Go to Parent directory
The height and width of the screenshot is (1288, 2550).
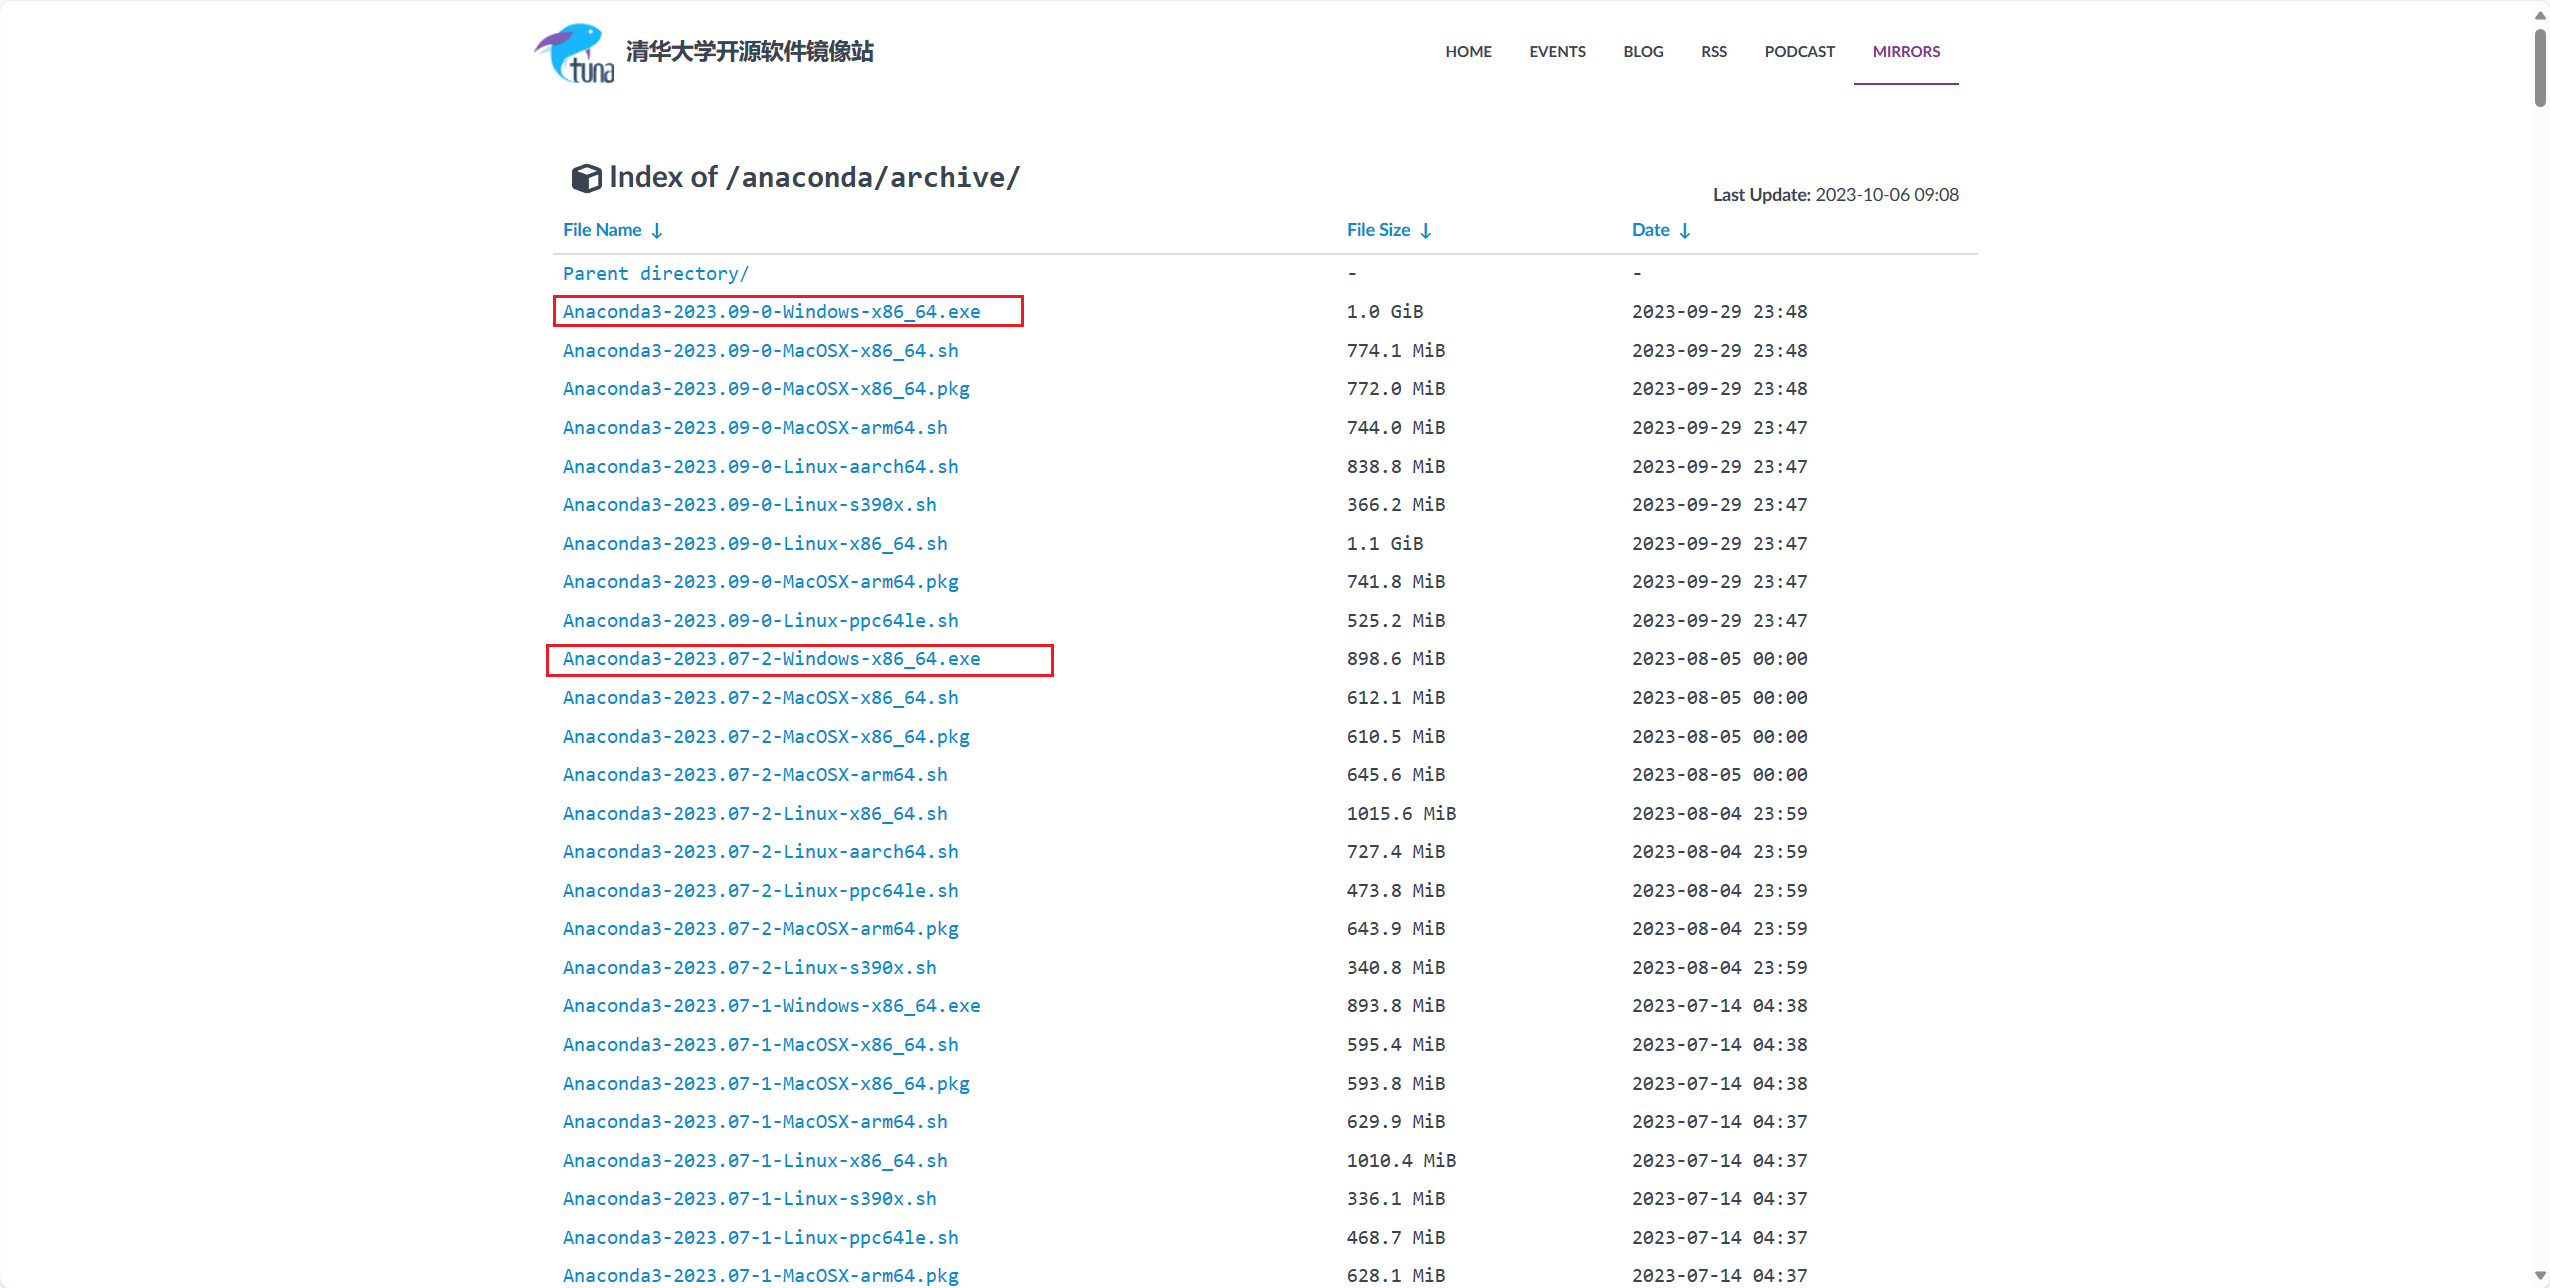click(655, 274)
